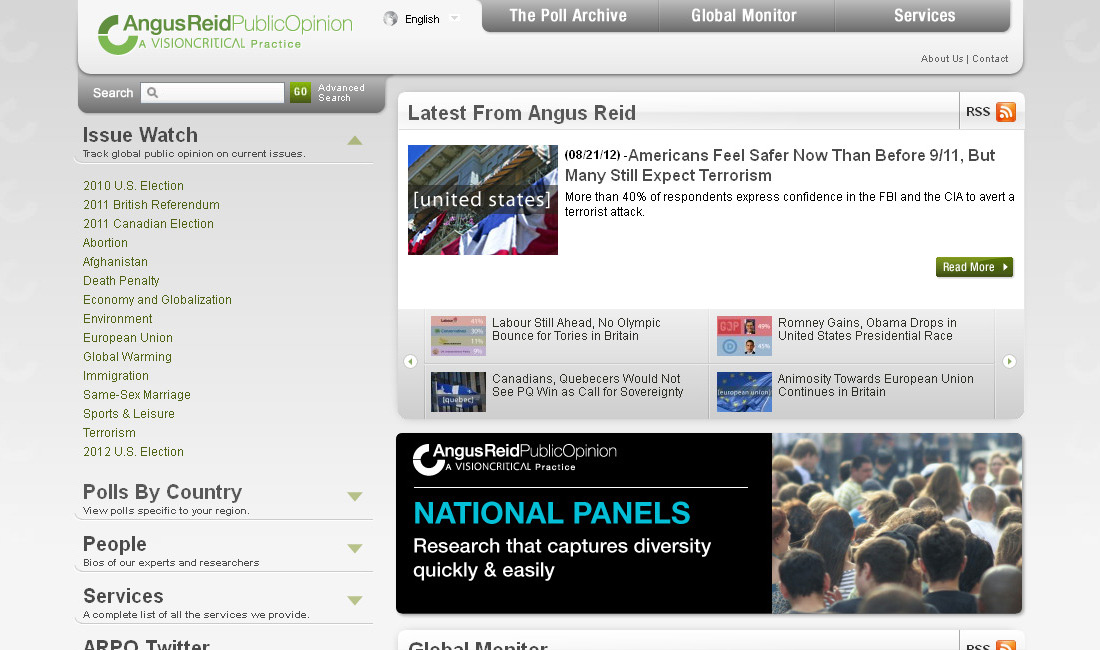Click the green Read More button
The image size is (1100, 650).
point(974,267)
